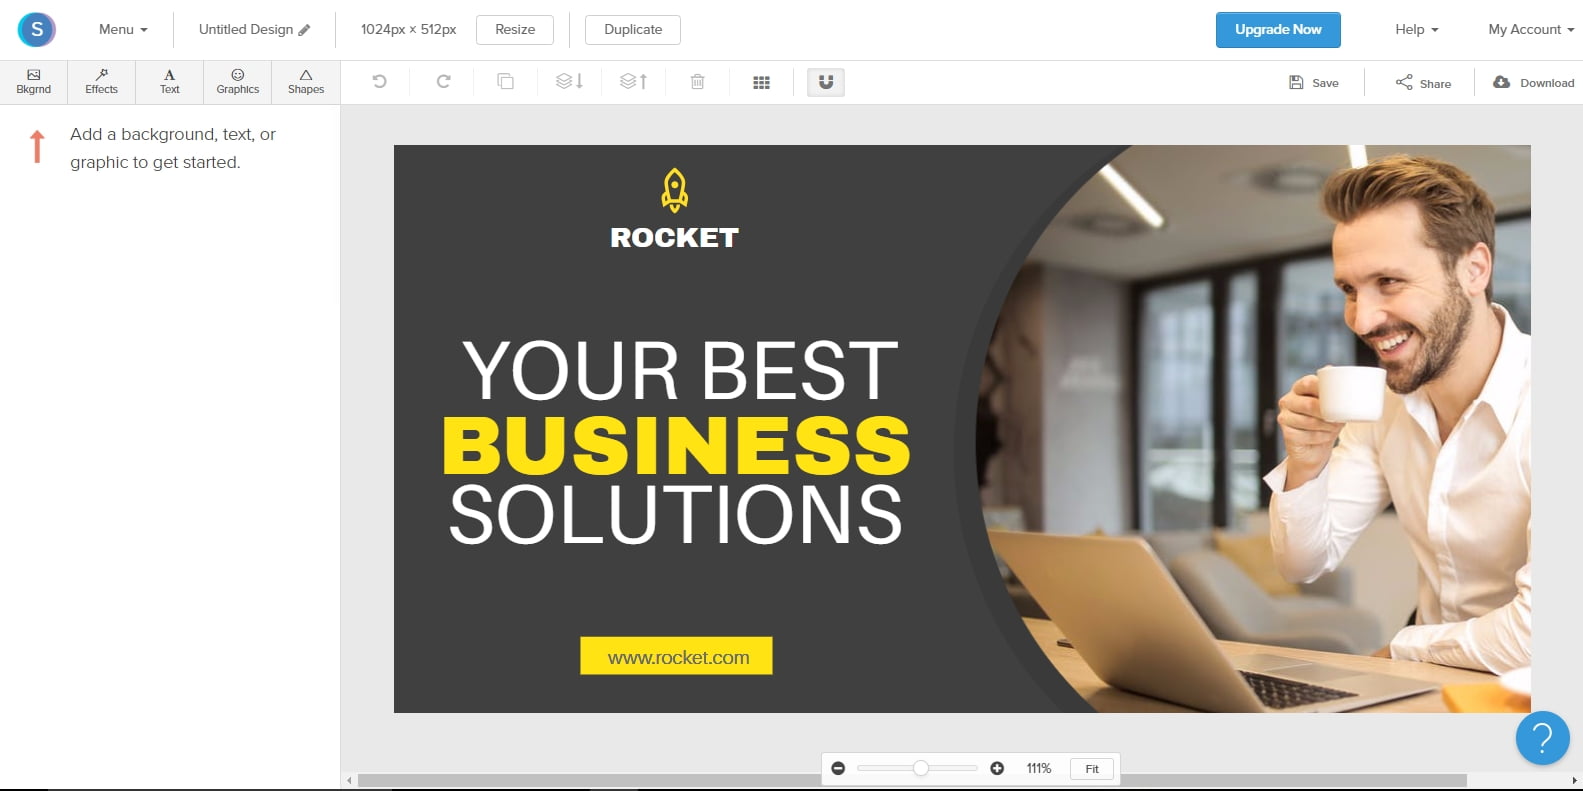Image resolution: width=1583 pixels, height=791 pixels.
Task: Click the 111% zoom value
Action: [x=1039, y=768]
